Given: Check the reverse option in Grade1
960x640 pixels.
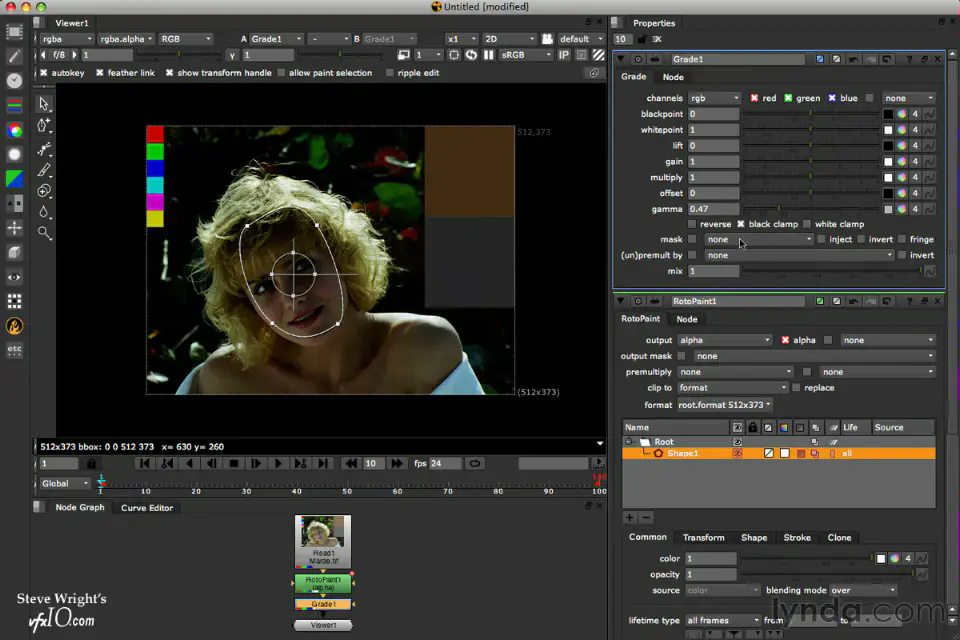Looking at the screenshot, I should [x=692, y=224].
